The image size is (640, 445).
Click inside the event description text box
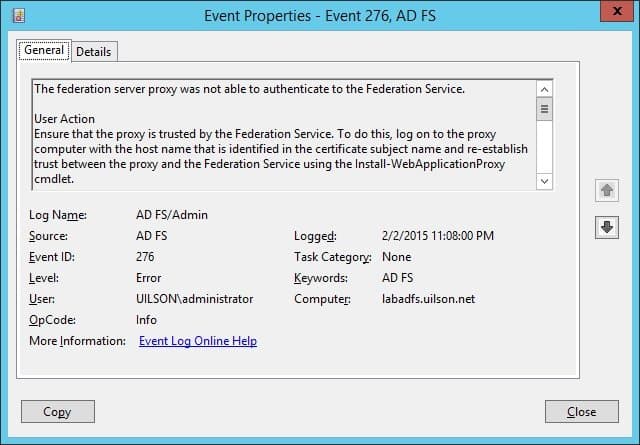tap(284, 135)
